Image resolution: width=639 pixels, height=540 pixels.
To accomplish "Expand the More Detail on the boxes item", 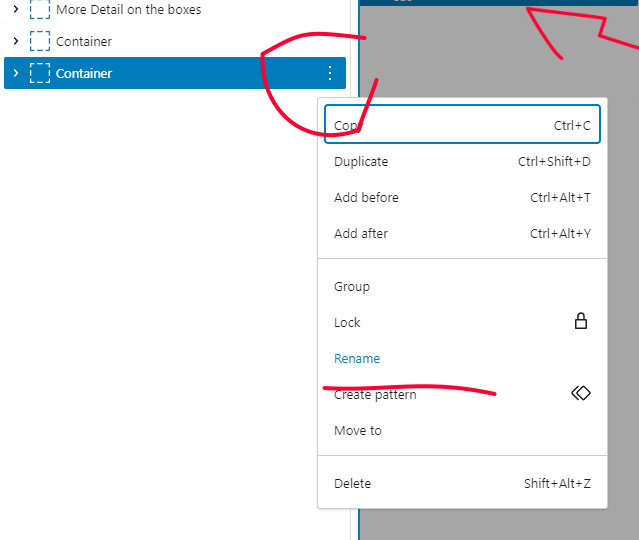I will pos(15,10).
